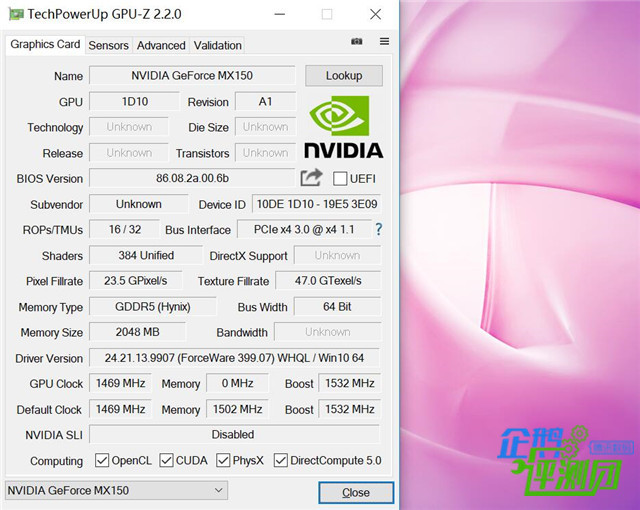Click the Name field showing NVIDIA GeForce MX150
The width and height of the screenshot is (640, 510).
(x=192, y=75)
